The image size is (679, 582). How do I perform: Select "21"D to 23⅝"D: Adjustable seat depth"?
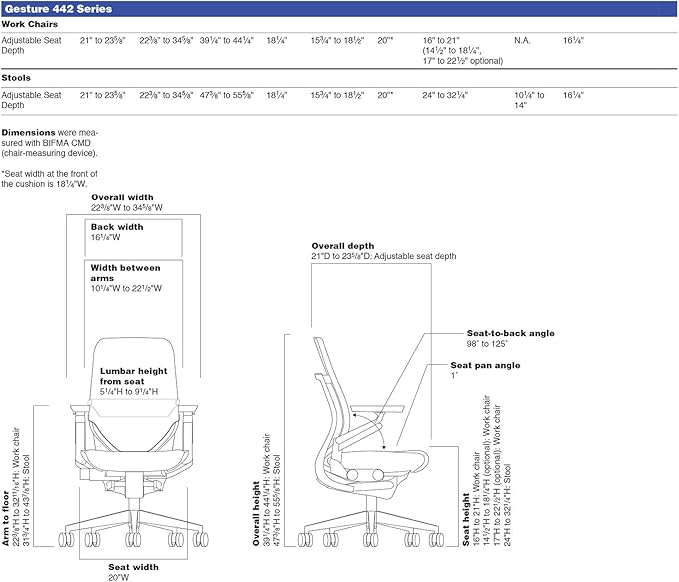coord(384,256)
